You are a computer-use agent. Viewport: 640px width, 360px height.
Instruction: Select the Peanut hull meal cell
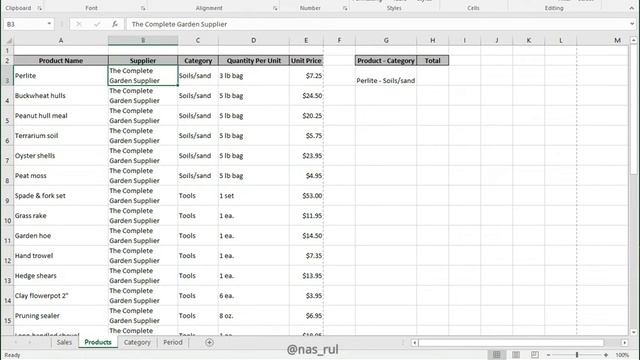coord(61,116)
